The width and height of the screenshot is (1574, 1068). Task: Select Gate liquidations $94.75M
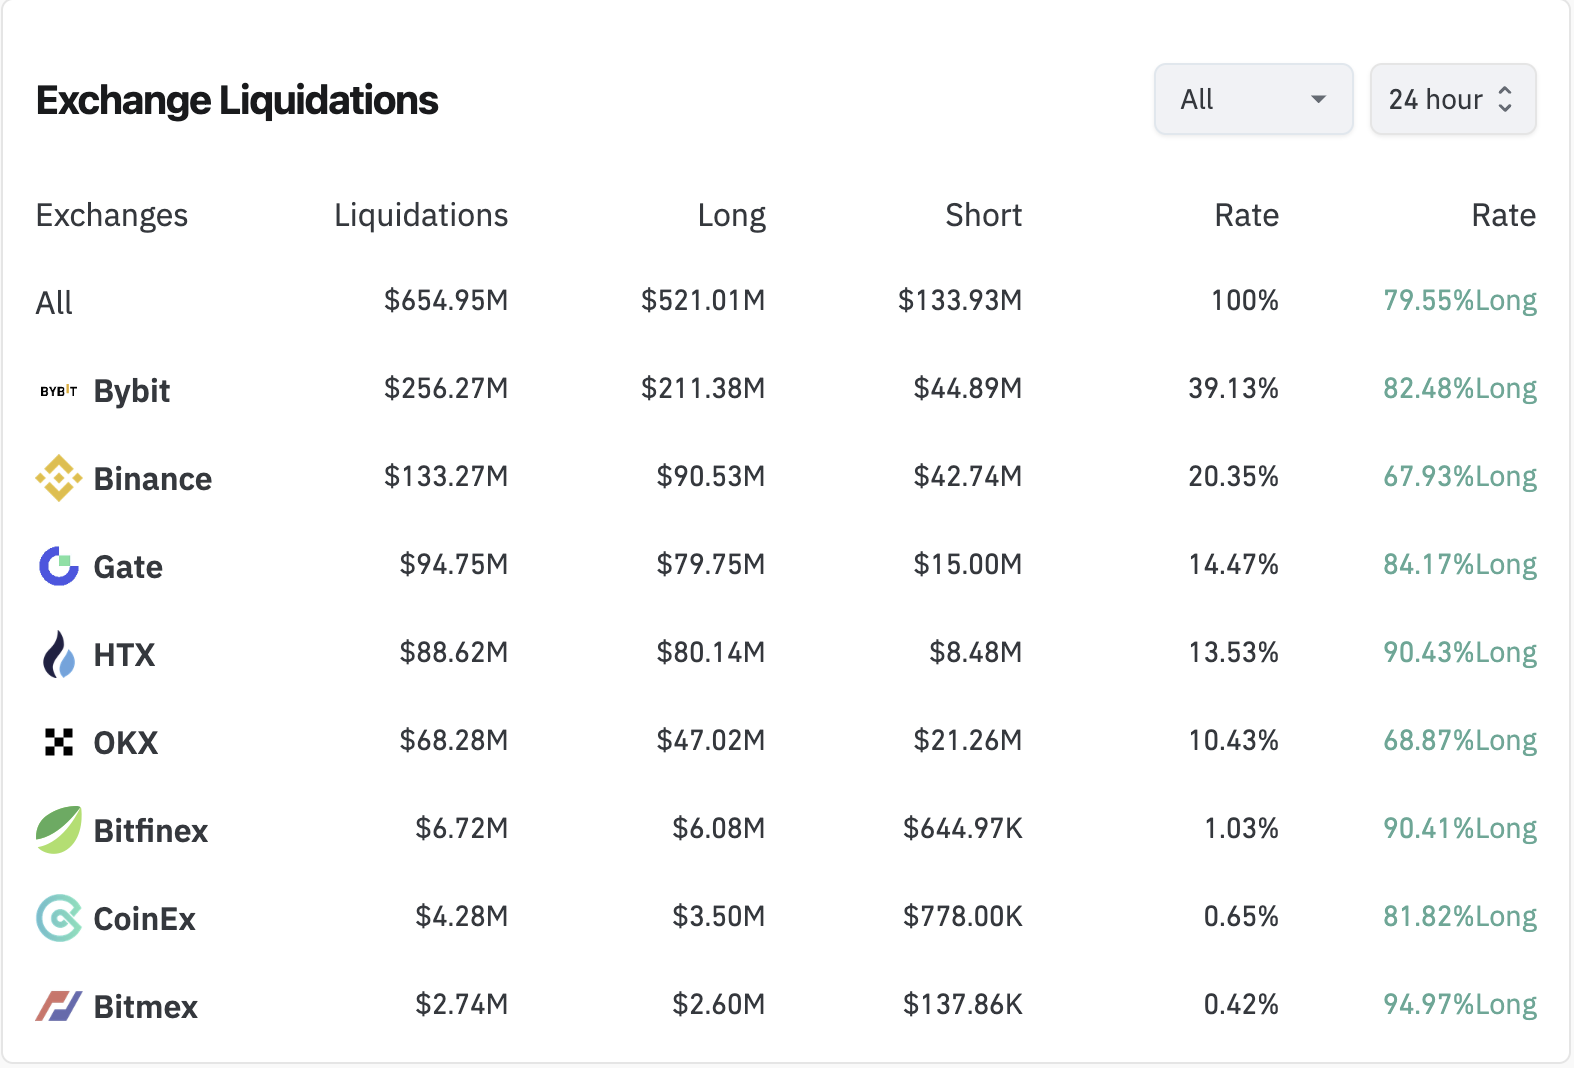(454, 564)
